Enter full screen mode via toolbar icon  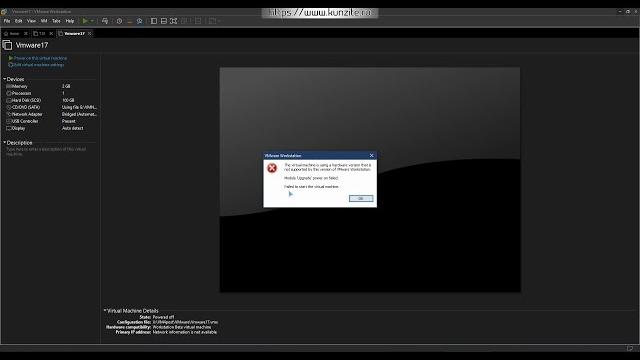pos(173,21)
